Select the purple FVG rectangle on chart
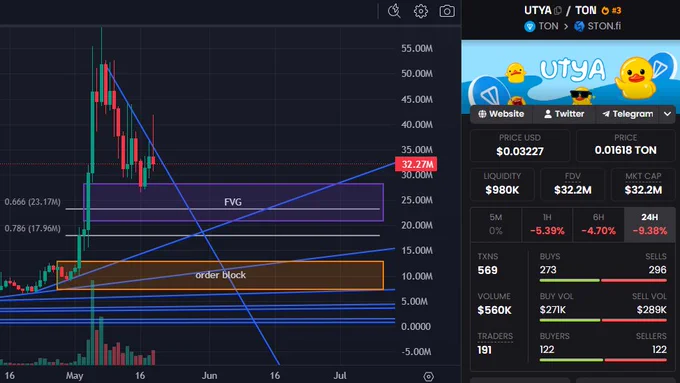 point(233,202)
